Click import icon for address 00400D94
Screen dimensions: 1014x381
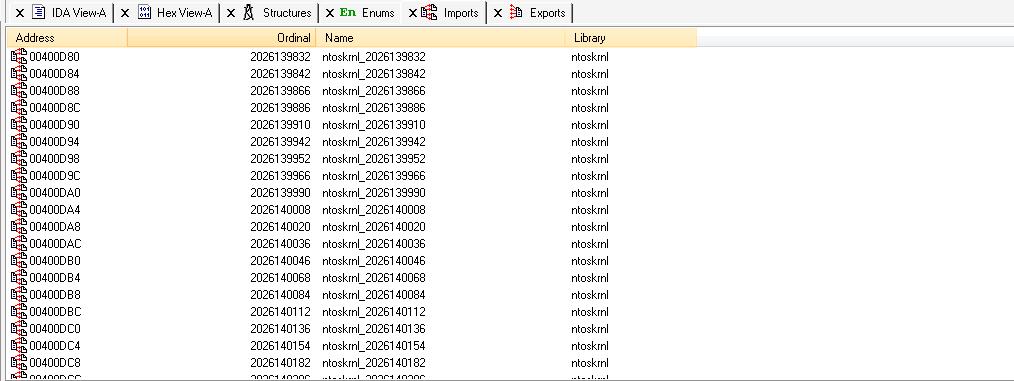tap(19, 142)
